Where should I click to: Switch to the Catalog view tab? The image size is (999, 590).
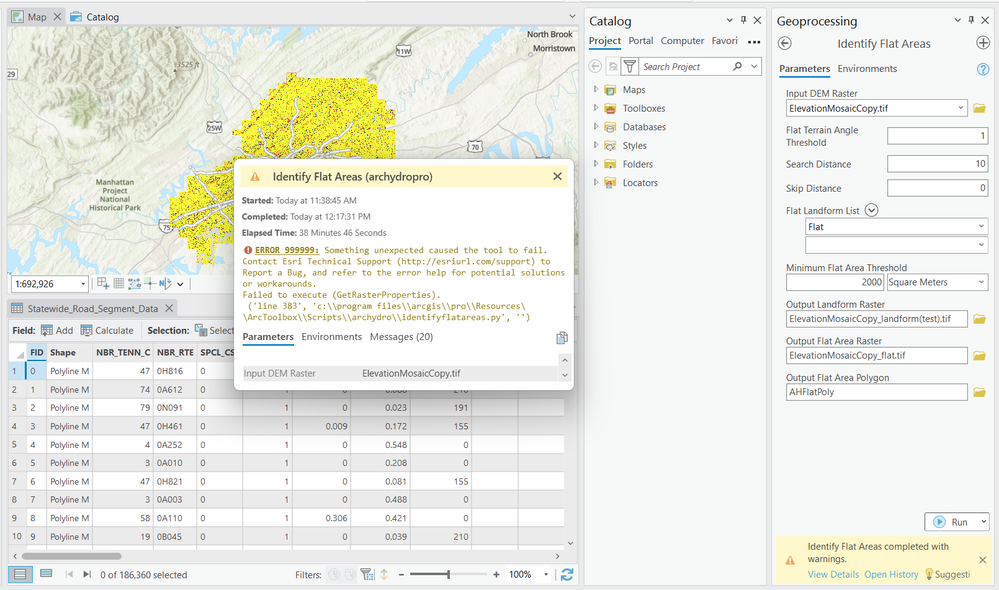pyautogui.click(x=95, y=17)
